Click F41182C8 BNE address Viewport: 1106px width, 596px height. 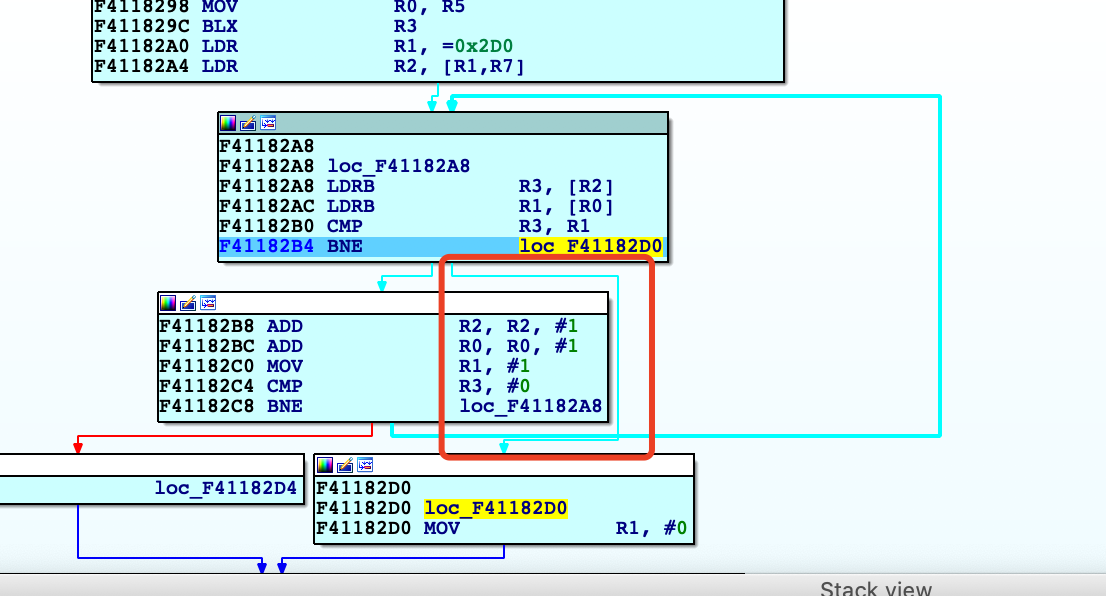pyautogui.click(x=206, y=406)
